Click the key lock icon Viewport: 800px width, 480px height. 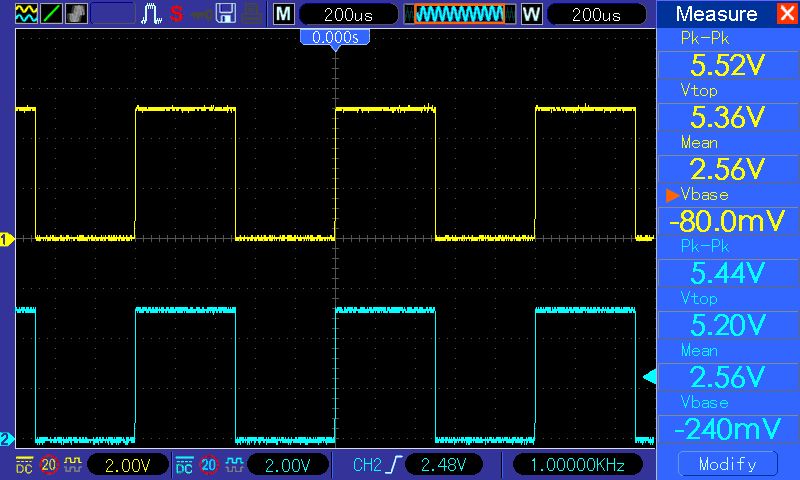[201, 14]
